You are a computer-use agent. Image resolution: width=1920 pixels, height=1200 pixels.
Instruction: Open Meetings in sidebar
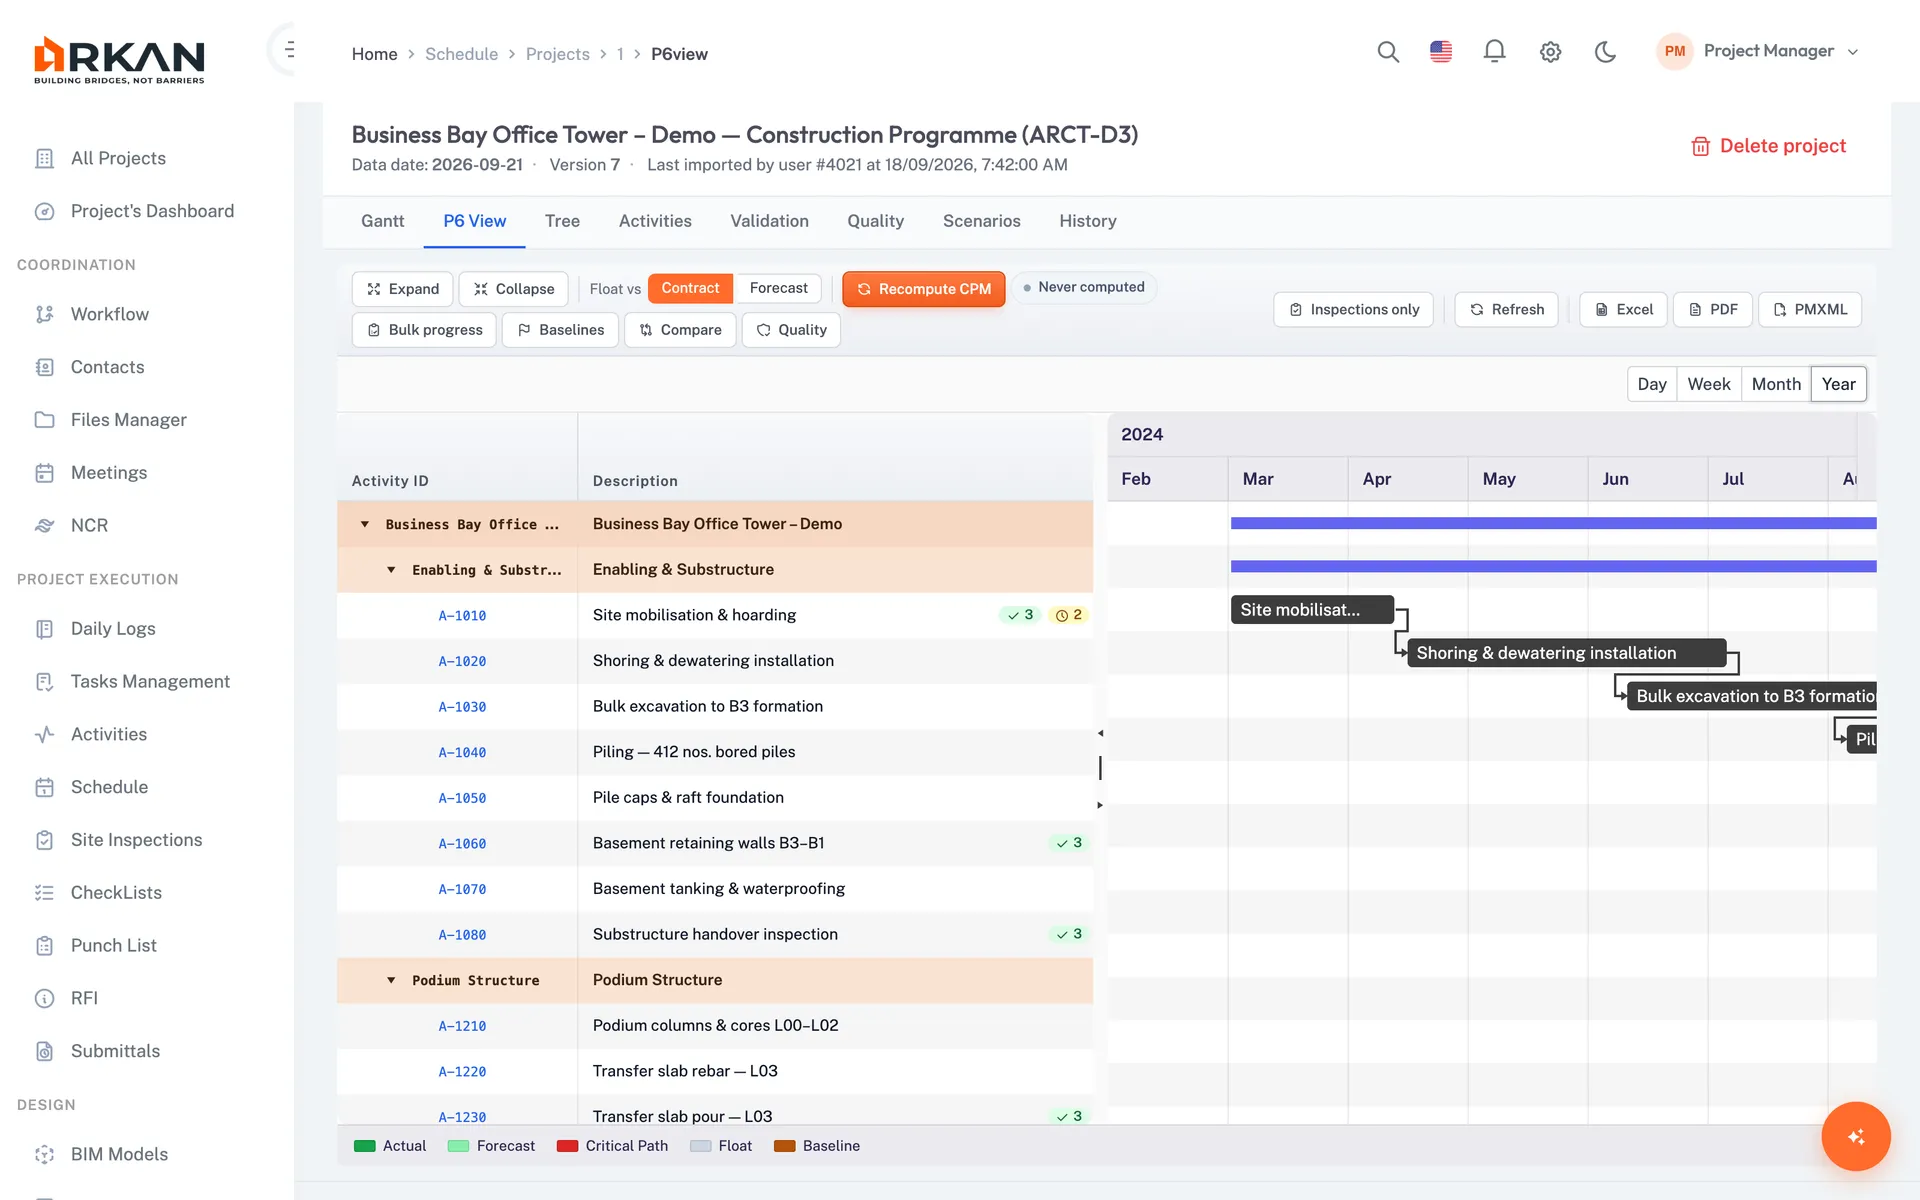(x=108, y=473)
